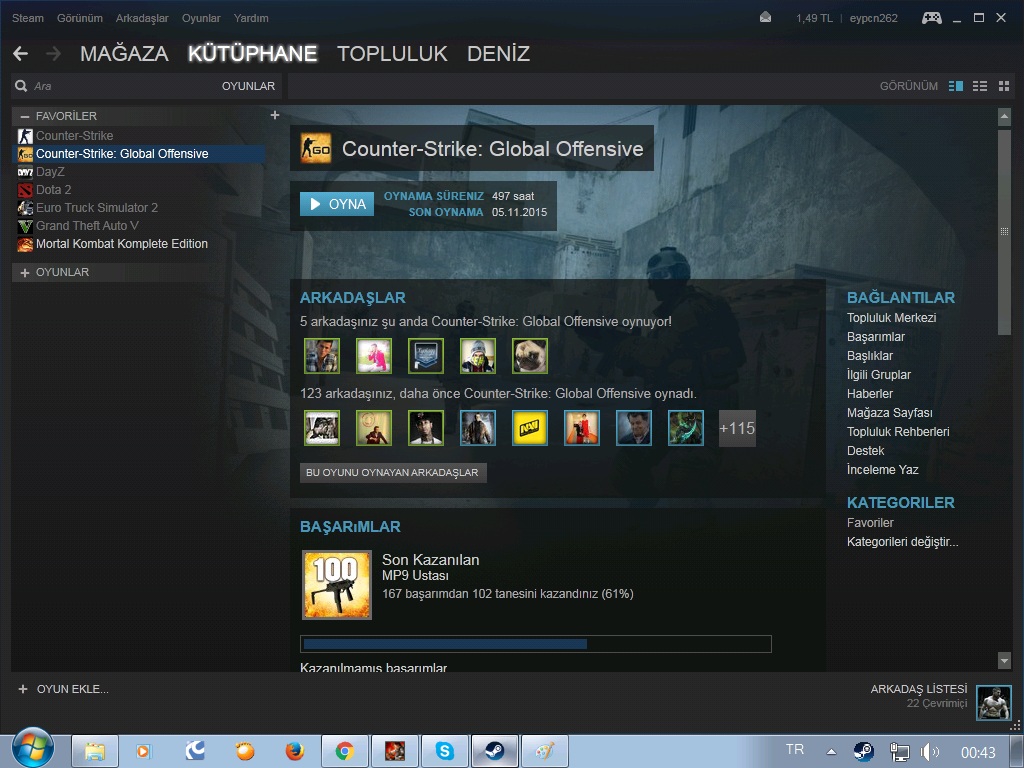
Task: Collapse the FAVORİLER category
Action: coord(25,116)
